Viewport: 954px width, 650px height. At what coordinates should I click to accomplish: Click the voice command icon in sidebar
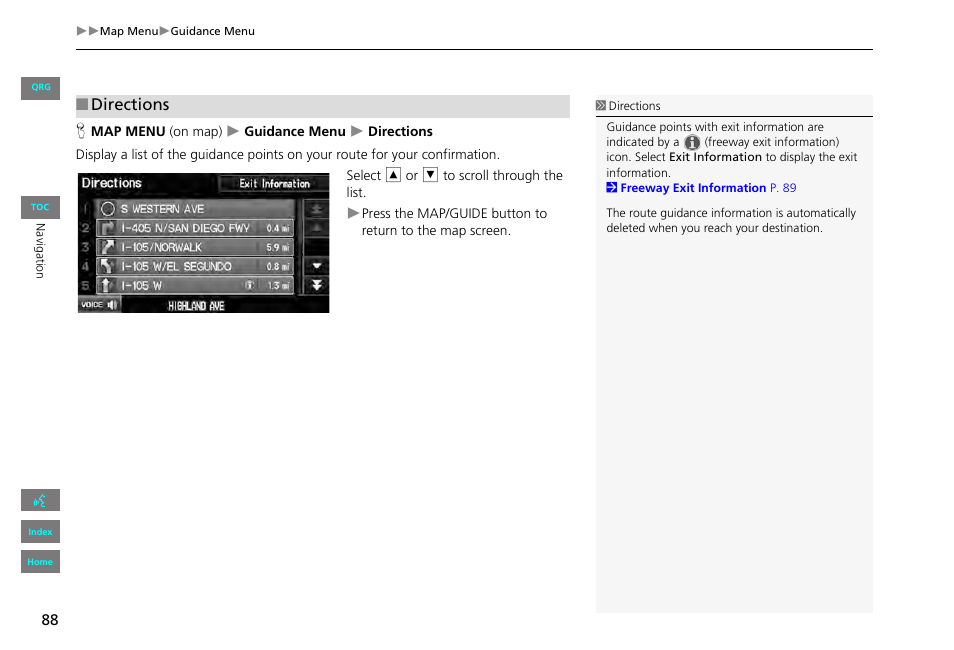pos(40,500)
